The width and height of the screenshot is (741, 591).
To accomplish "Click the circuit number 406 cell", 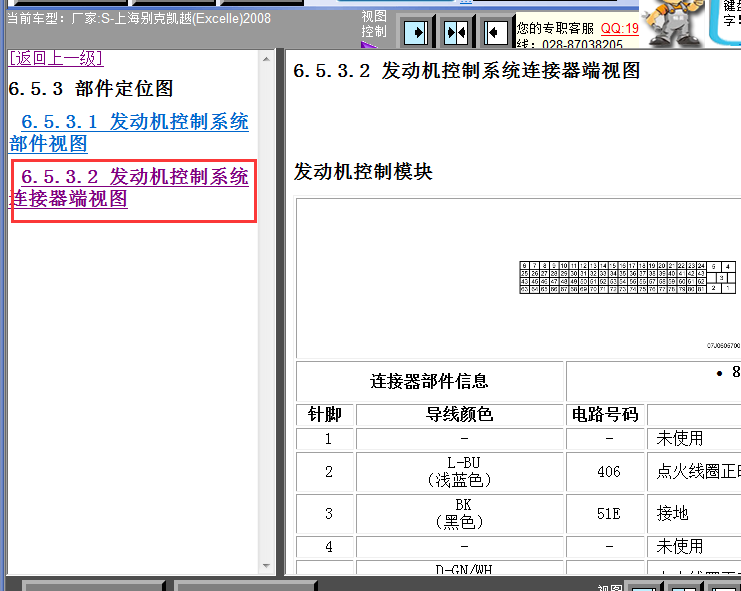I will [x=607, y=471].
